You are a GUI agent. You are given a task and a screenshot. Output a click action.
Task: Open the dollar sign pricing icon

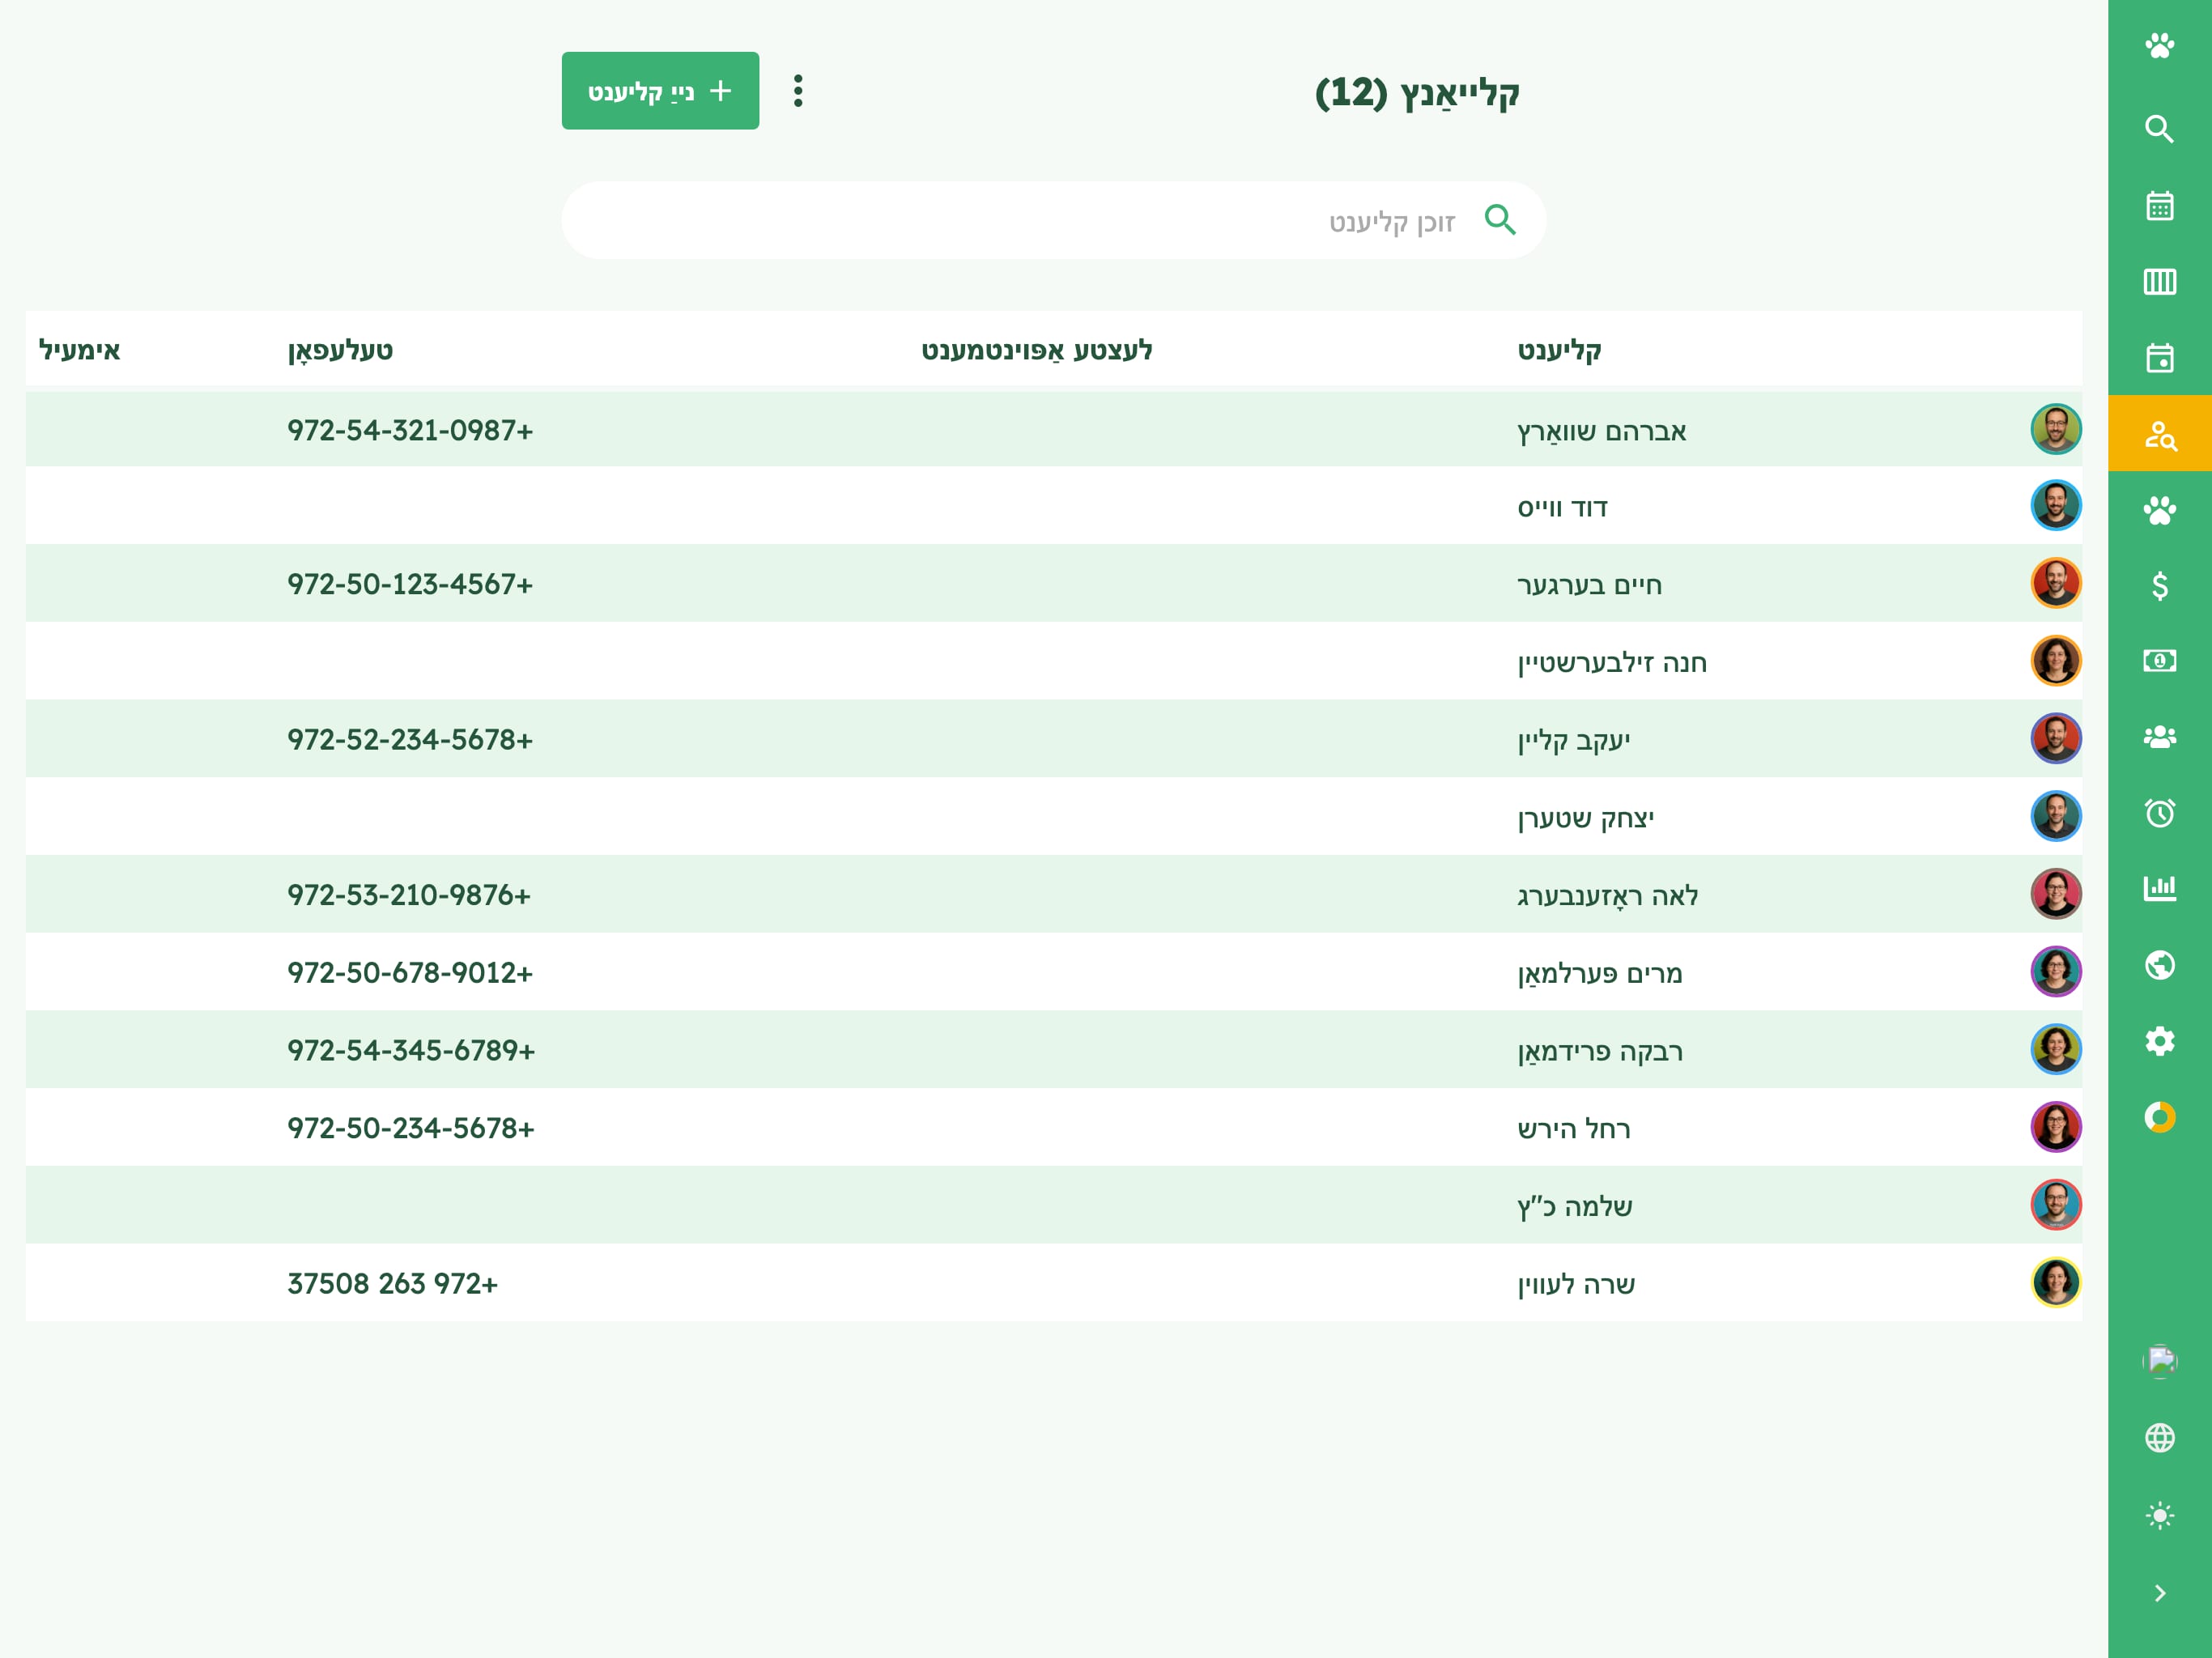[2159, 585]
